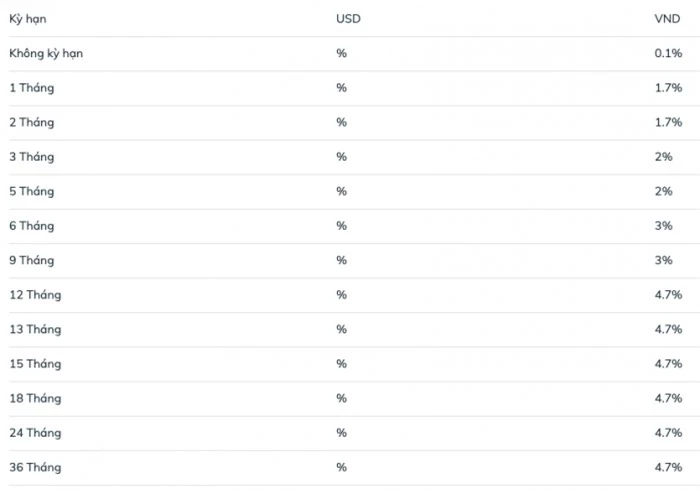700x492 pixels.
Task: Click the 3% VND rate for 9 Tháng
Action: tap(664, 260)
